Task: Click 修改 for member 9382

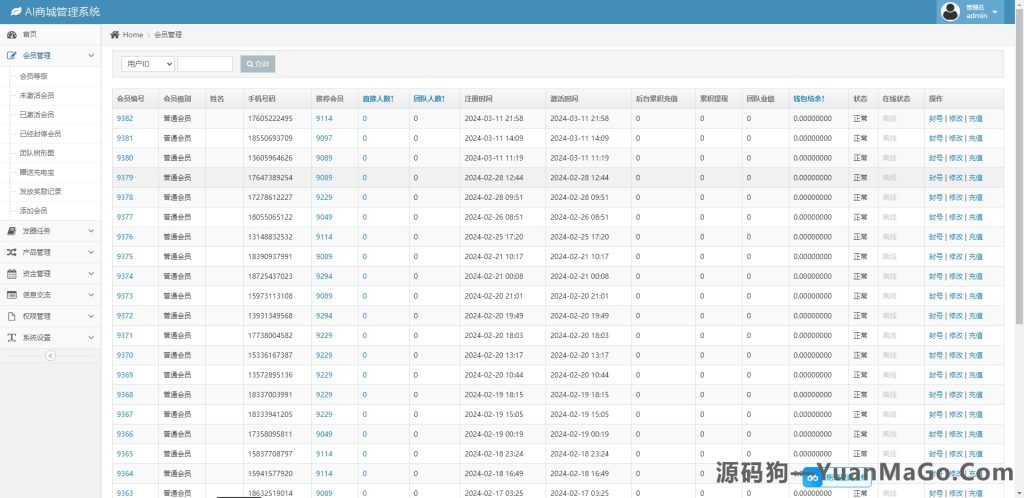Action: [x=955, y=119]
